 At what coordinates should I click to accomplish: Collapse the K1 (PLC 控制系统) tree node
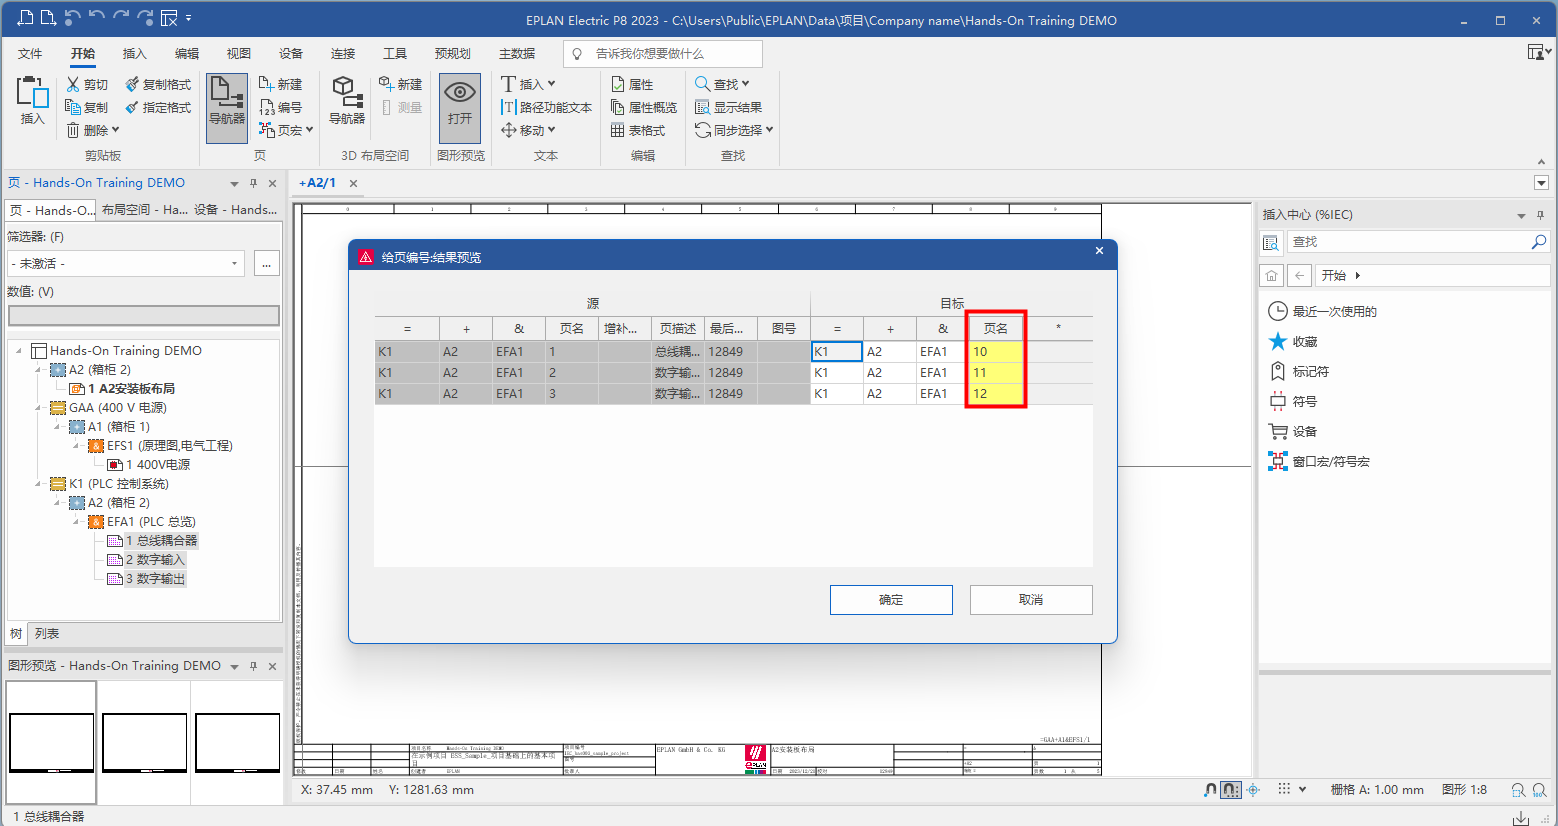coord(38,484)
